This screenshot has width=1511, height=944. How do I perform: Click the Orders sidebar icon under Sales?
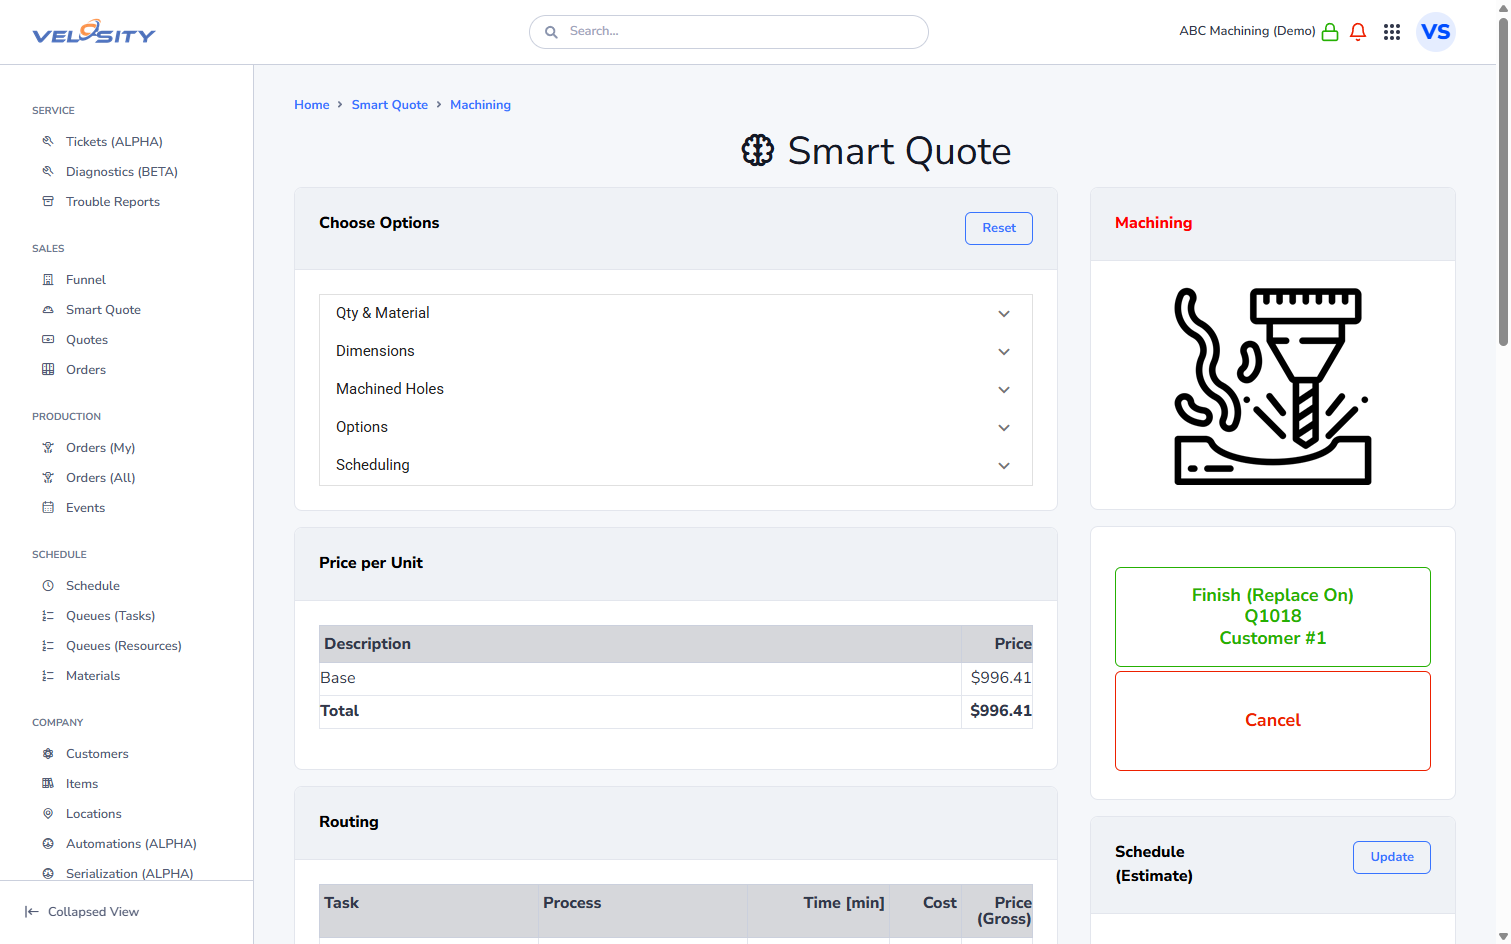[x=48, y=369]
